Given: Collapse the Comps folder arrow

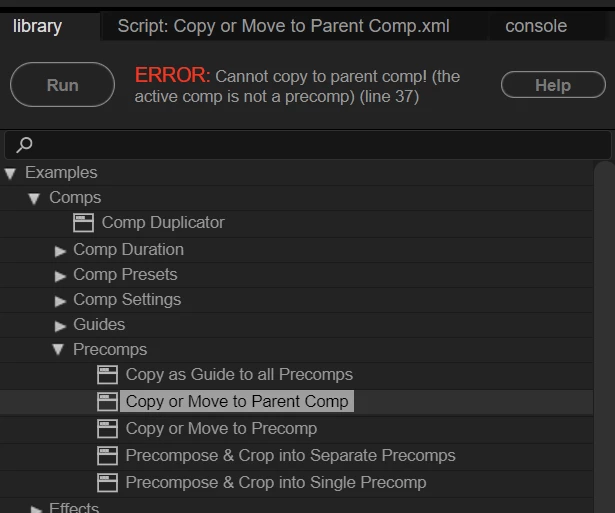Looking at the screenshot, I should pyautogui.click(x=35, y=199).
